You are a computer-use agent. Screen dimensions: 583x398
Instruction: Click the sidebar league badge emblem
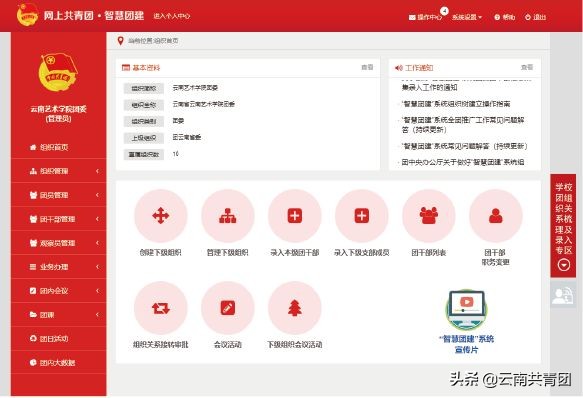tap(58, 72)
